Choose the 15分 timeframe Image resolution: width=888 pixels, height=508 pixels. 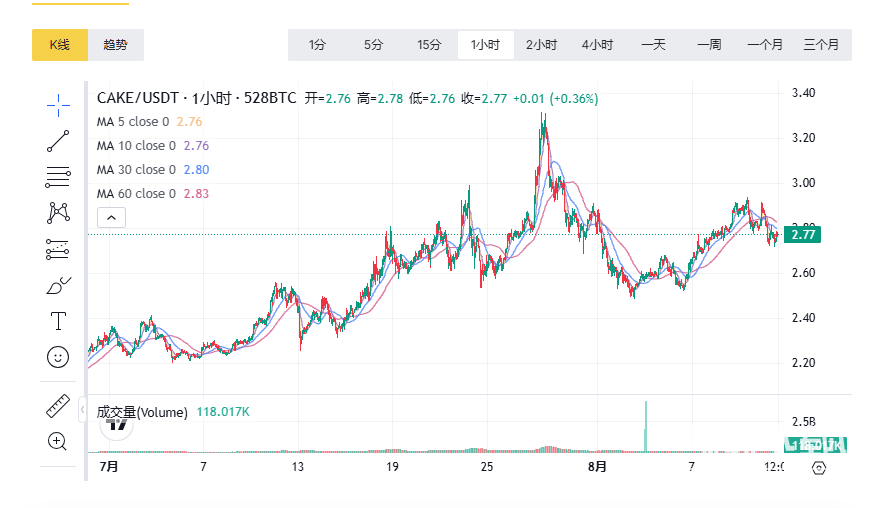(429, 45)
